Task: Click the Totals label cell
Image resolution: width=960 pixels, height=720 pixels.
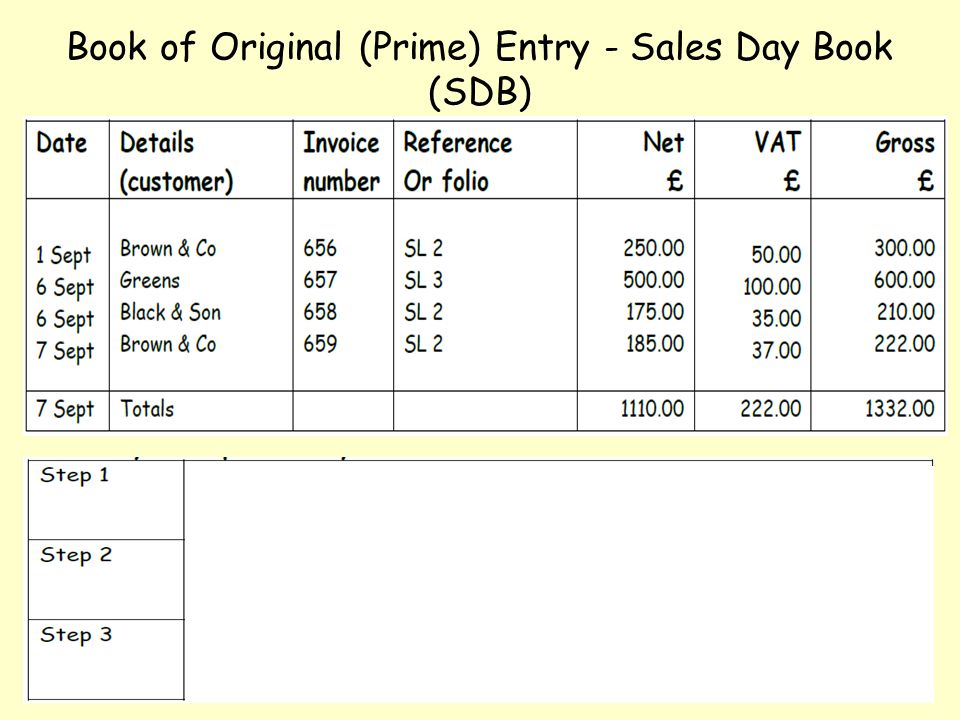Action: click(x=201, y=411)
